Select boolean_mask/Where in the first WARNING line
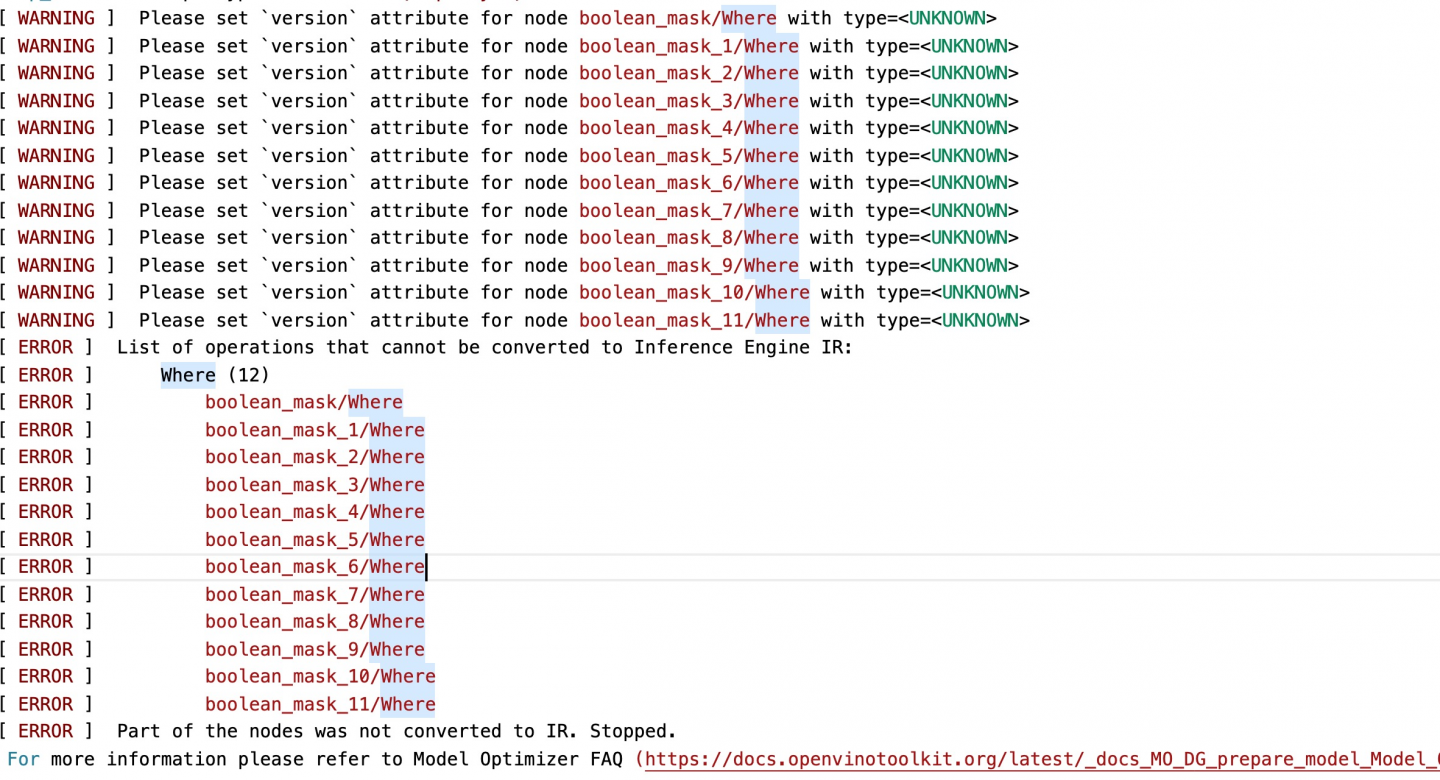The image size is (1440, 780). [677, 18]
